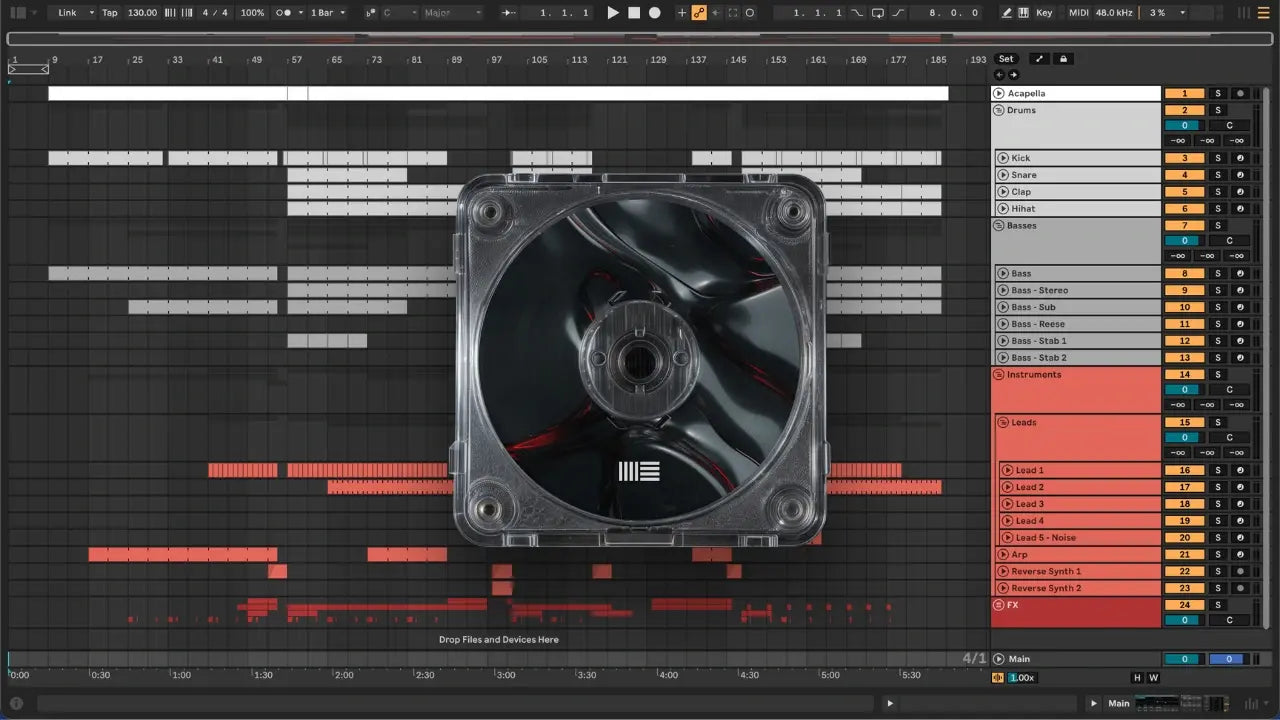The height and width of the screenshot is (720, 1280).
Task: Start playback with the Play button
Action: pos(613,13)
